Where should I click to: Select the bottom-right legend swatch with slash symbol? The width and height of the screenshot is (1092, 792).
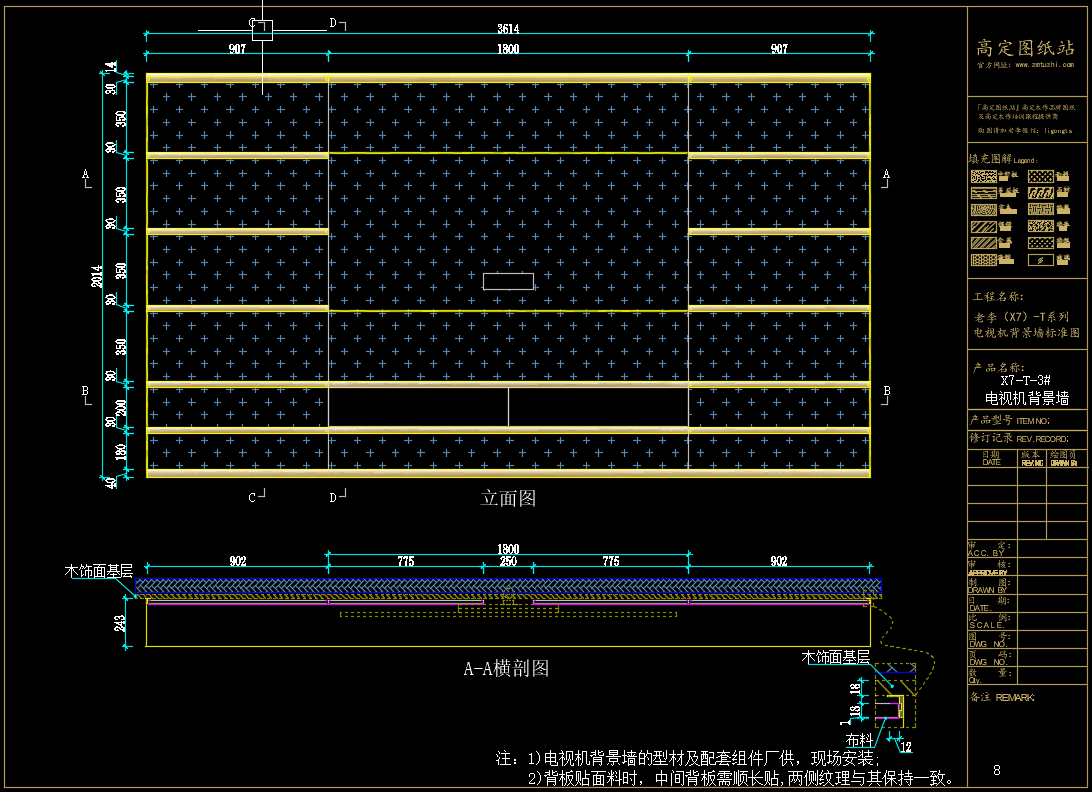(1040, 260)
